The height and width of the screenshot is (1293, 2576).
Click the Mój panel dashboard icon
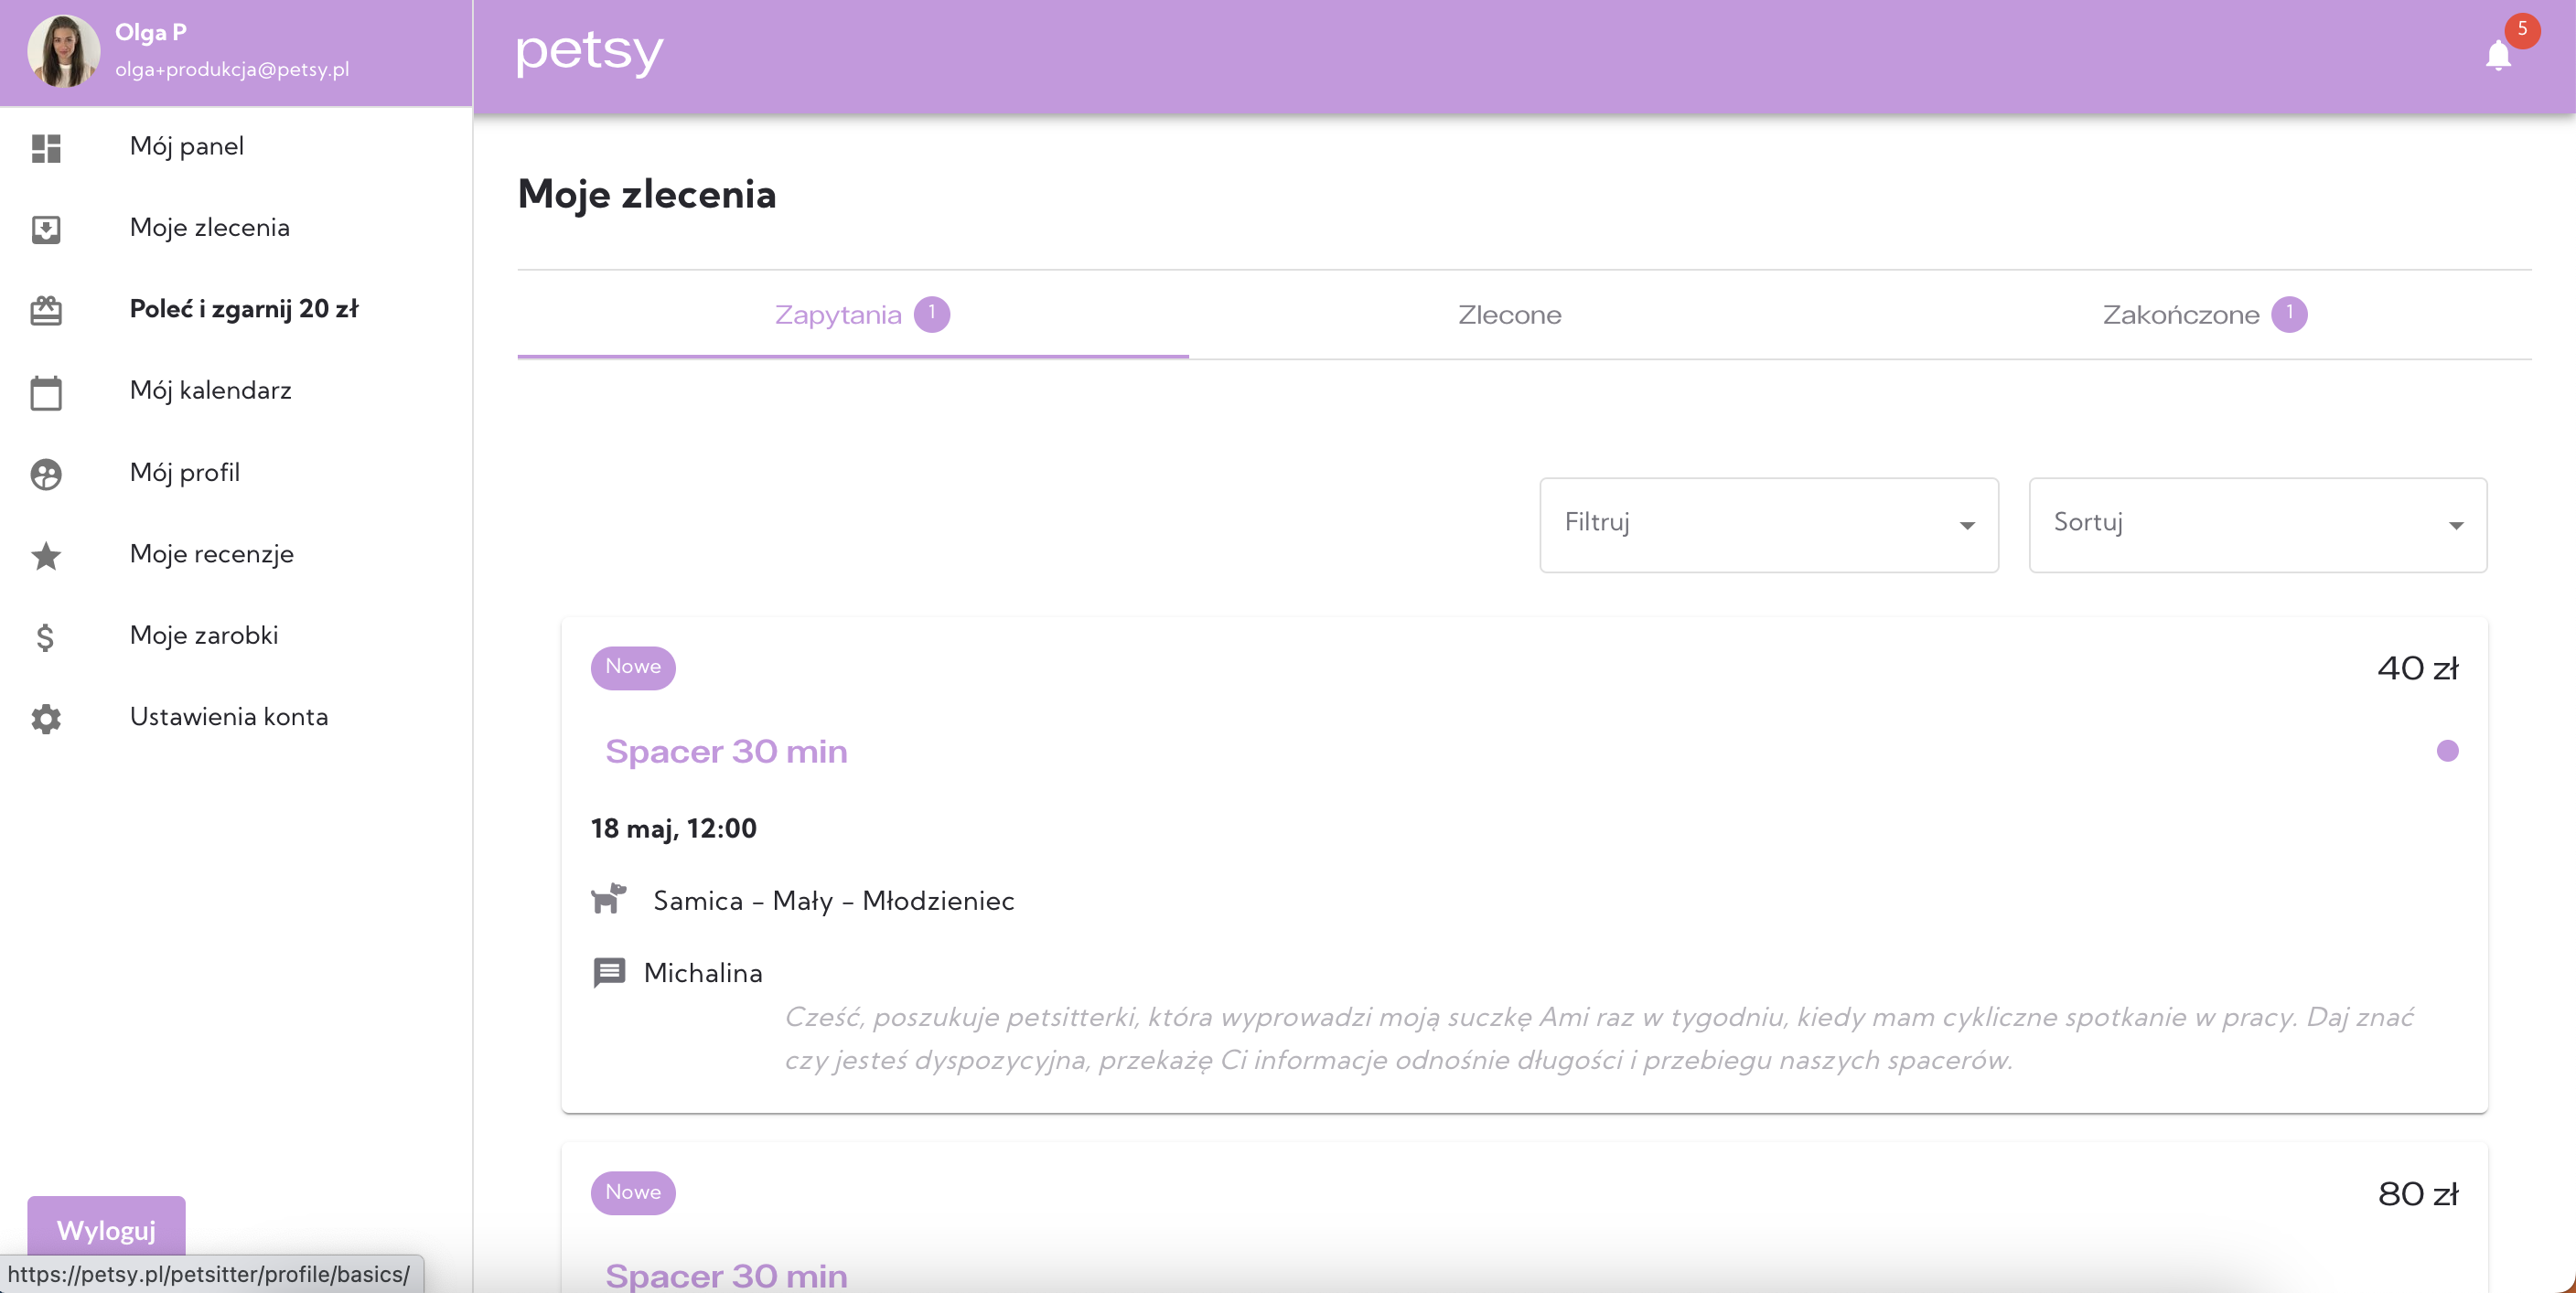(x=46, y=147)
